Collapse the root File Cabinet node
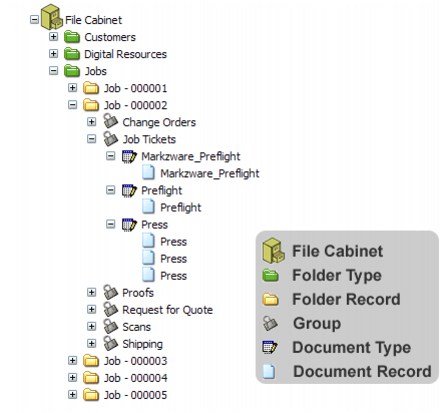The image size is (444, 413). pos(34,19)
